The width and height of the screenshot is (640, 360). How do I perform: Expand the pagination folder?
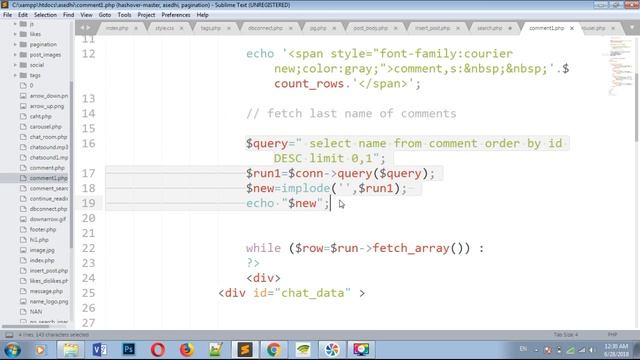click(15, 44)
